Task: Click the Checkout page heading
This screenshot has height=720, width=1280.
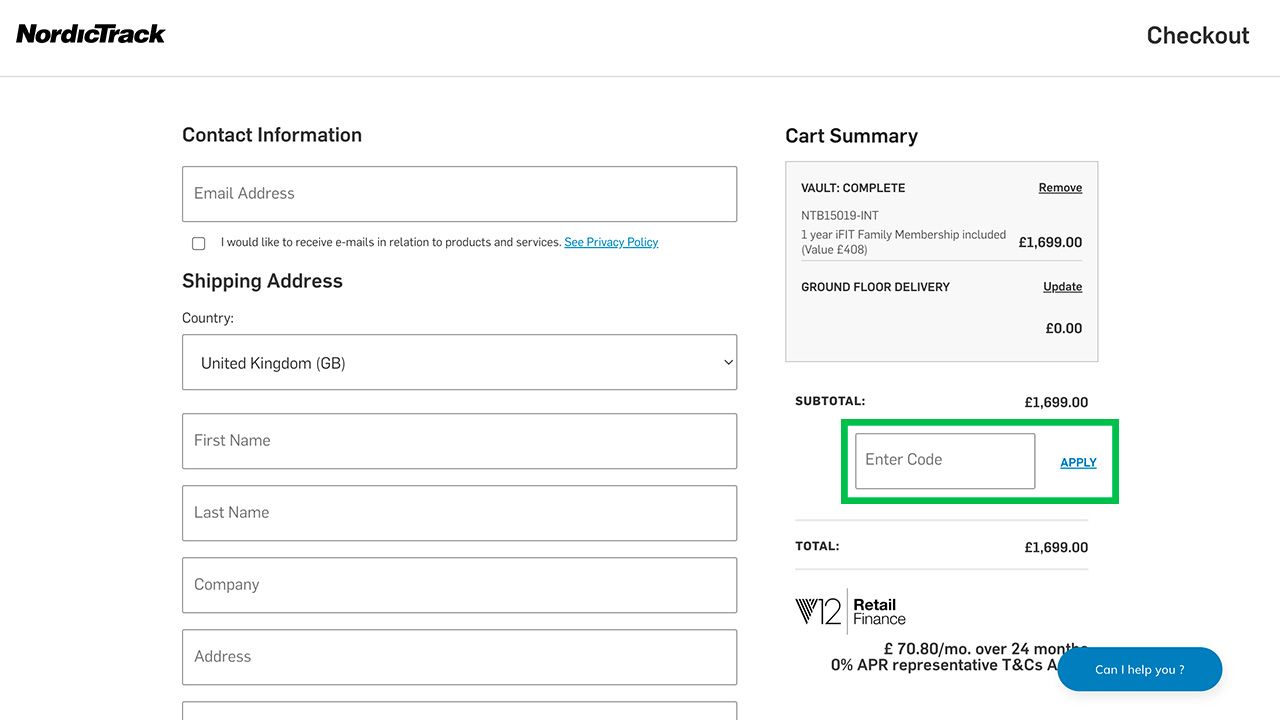Action: (1197, 36)
